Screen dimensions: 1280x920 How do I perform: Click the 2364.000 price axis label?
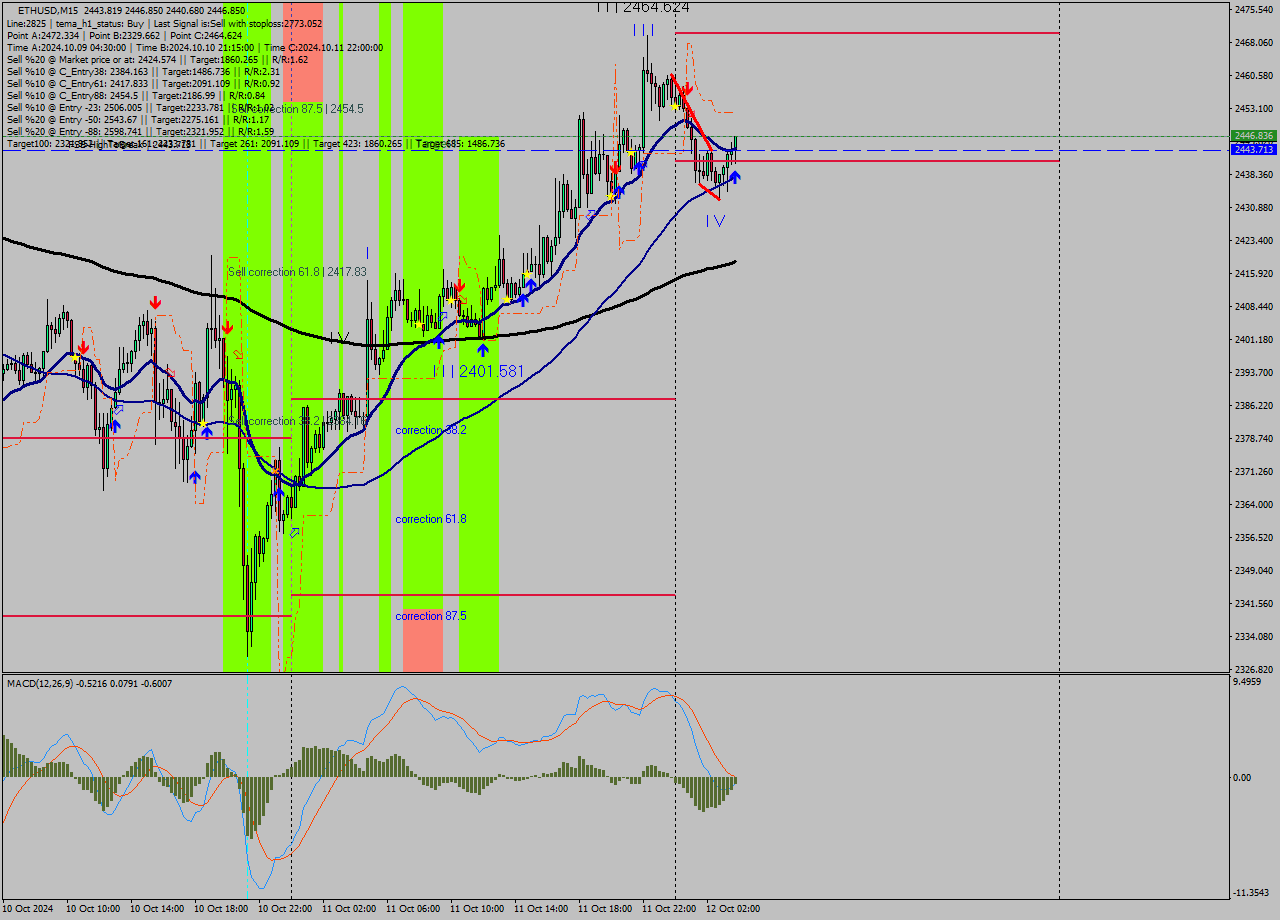1254,504
